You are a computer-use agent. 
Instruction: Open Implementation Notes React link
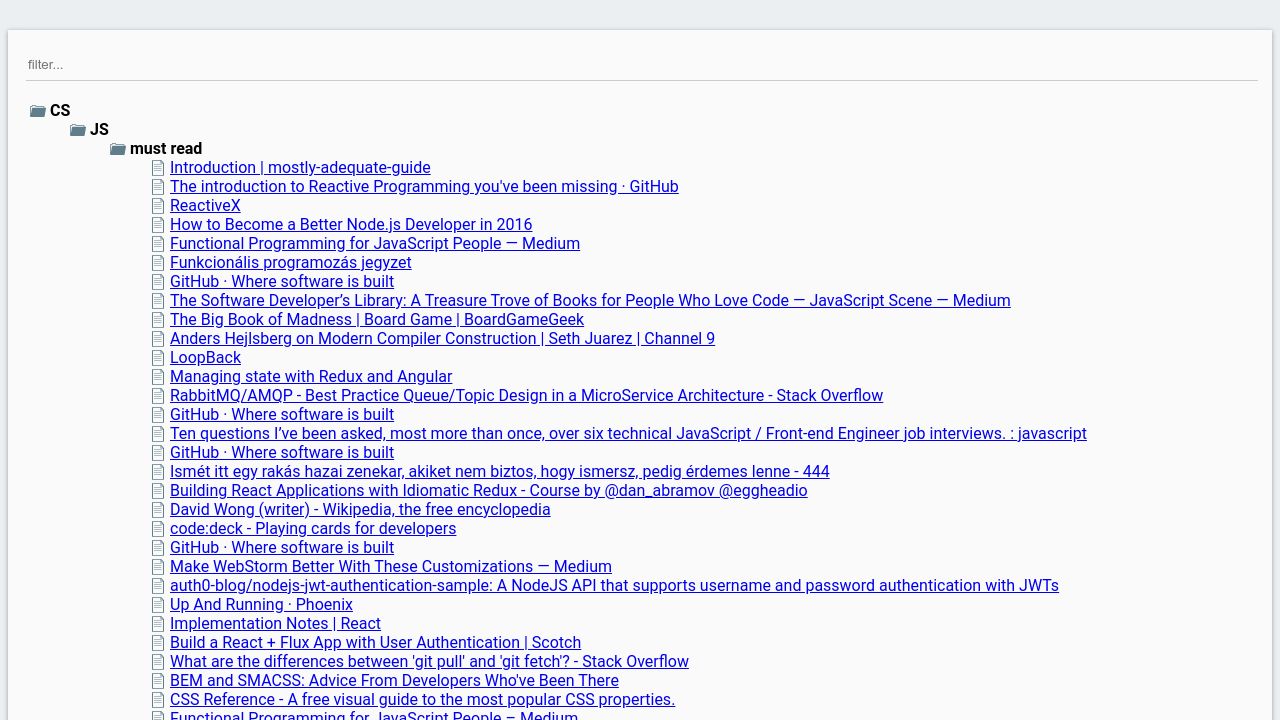[x=275, y=623]
